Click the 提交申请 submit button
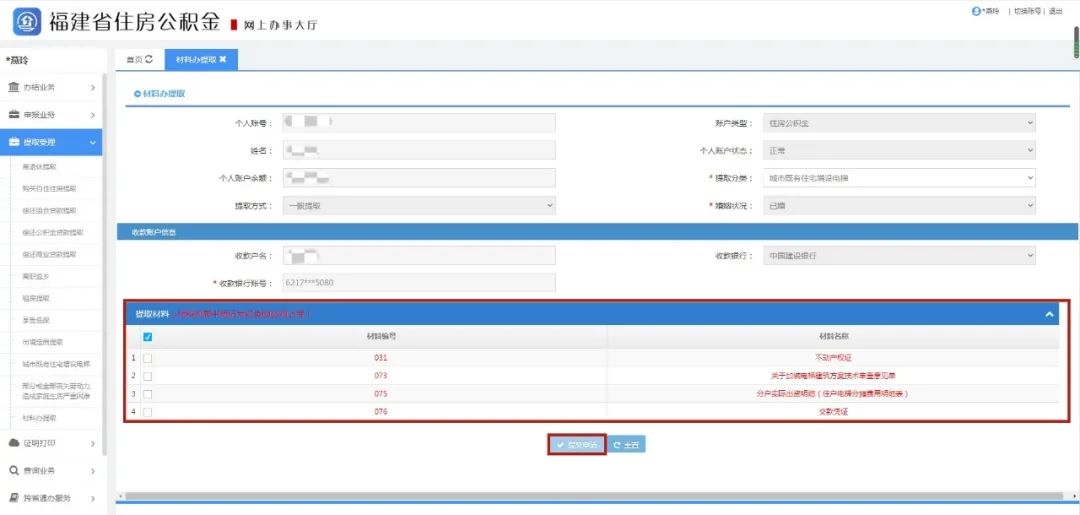This screenshot has height=515, width=1080. [x=577, y=445]
